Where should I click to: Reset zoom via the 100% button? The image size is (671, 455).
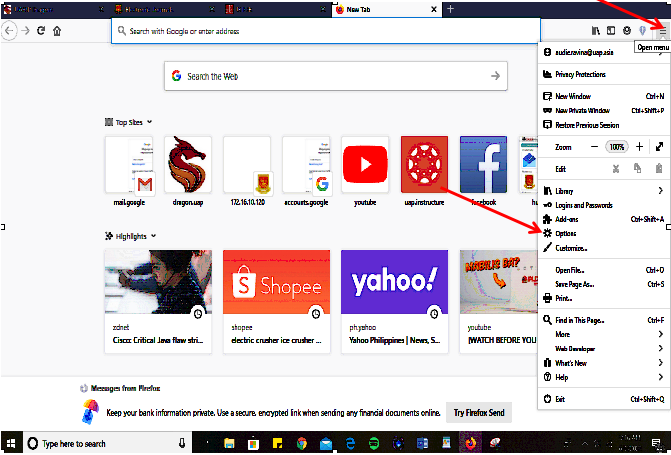(617, 147)
